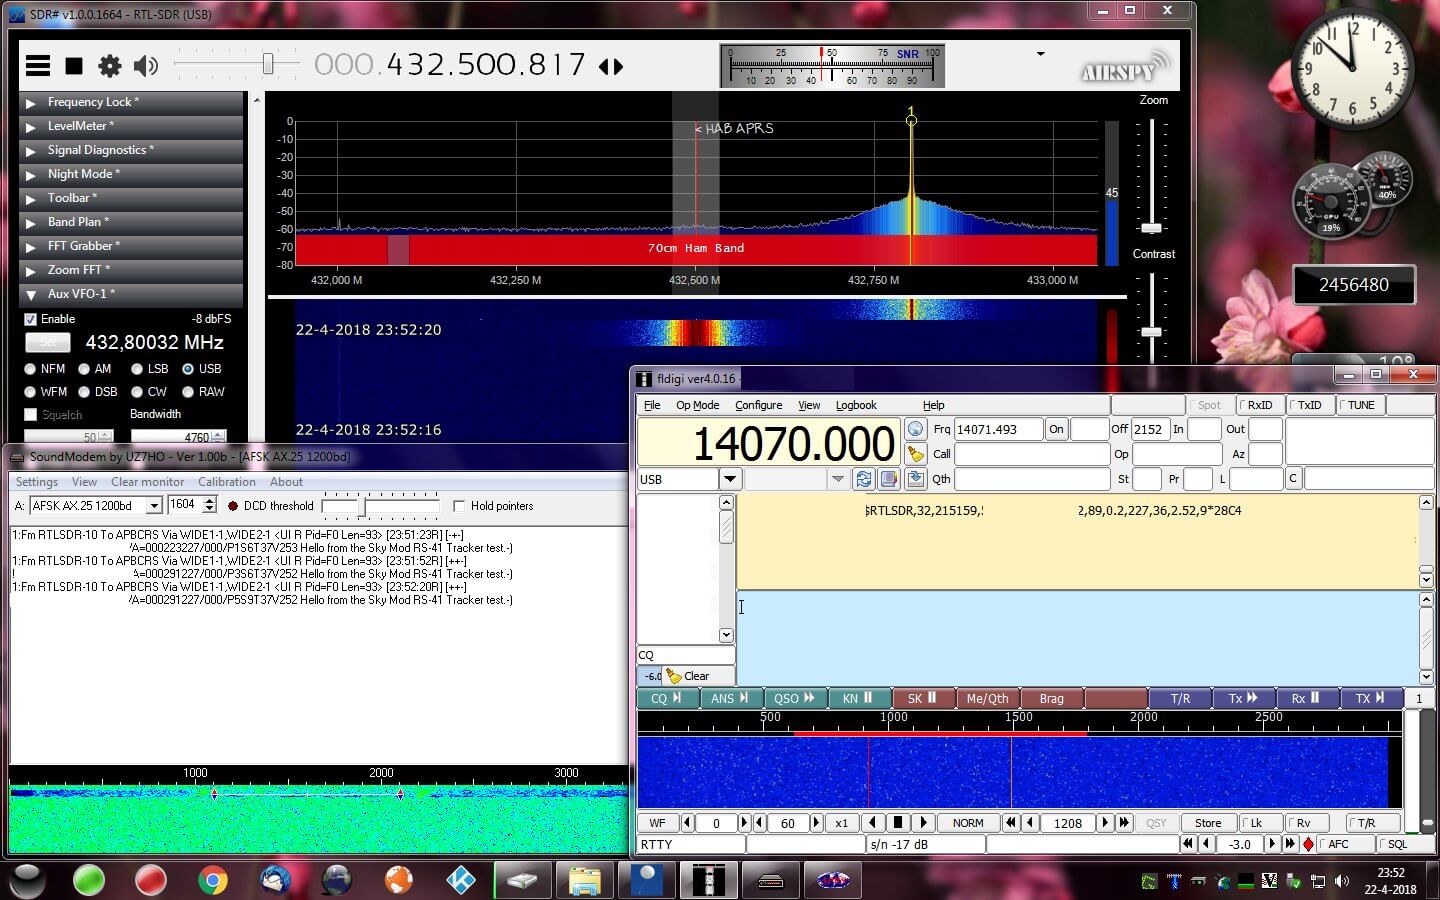Open Chrome from the taskbar

coord(212,880)
